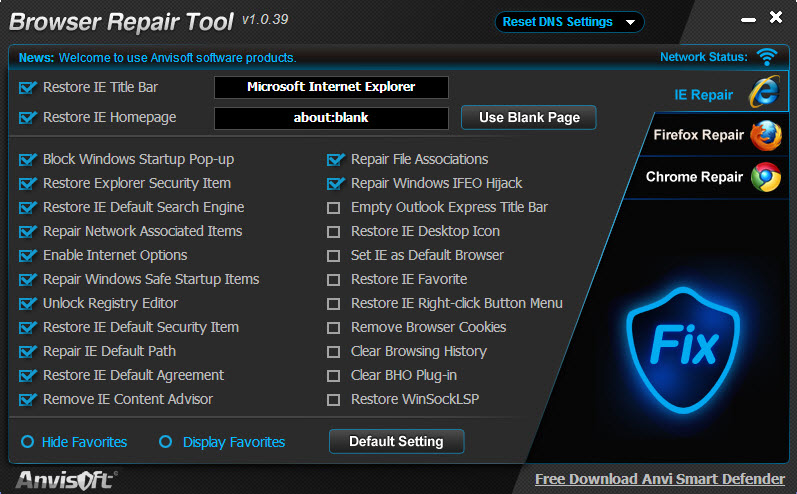797x494 pixels.
Task: Check Clear Browsing History
Action: pos(333,352)
